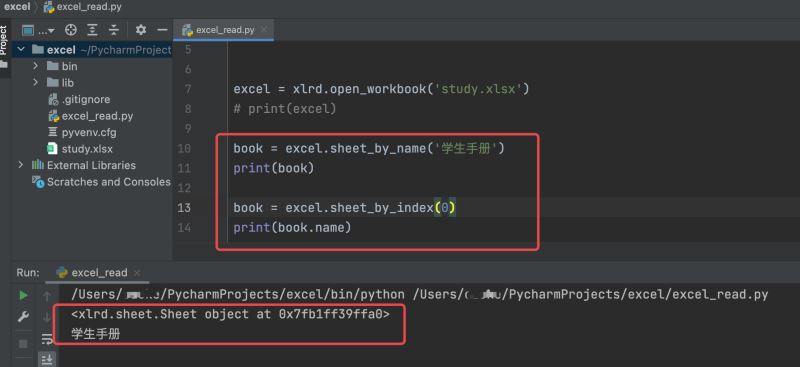Image resolution: width=800 pixels, height=367 pixels.
Task: Click the down arrow icon in Run panel
Action: pyautogui.click(x=47, y=317)
